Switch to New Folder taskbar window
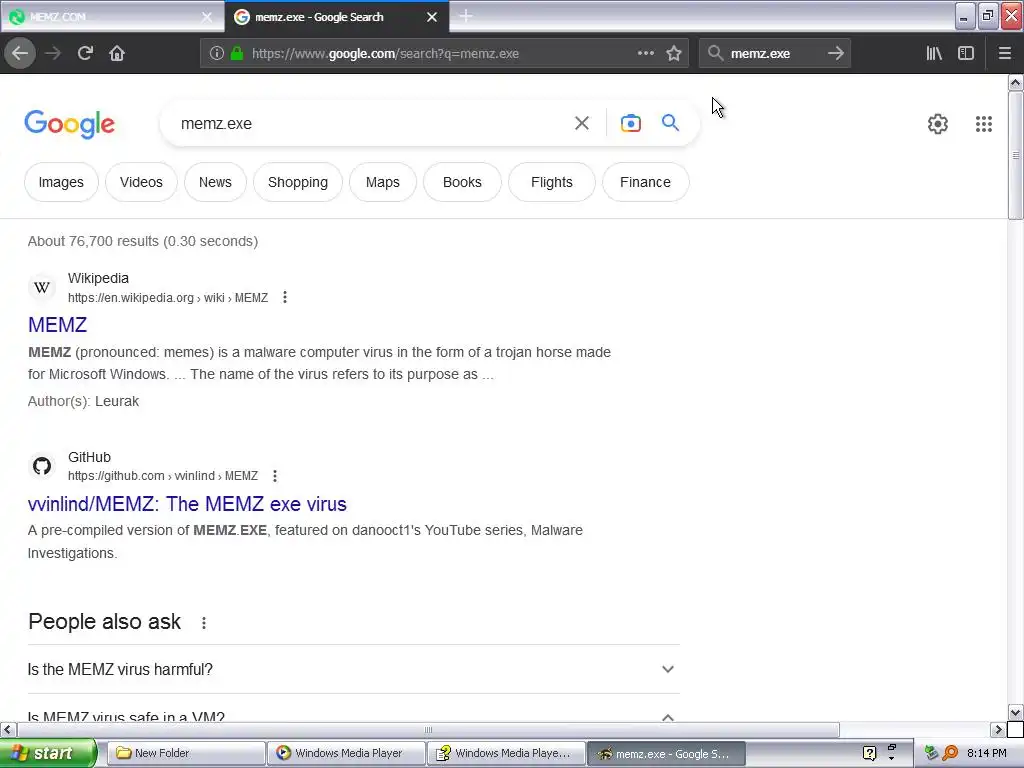The height and width of the screenshot is (768, 1024). coord(185,753)
